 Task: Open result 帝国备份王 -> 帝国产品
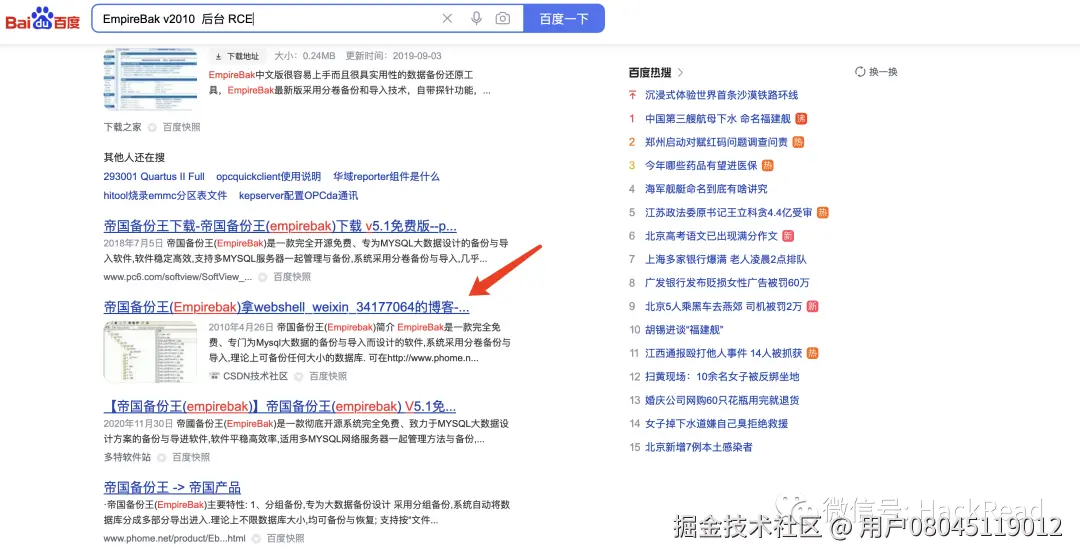(172, 488)
